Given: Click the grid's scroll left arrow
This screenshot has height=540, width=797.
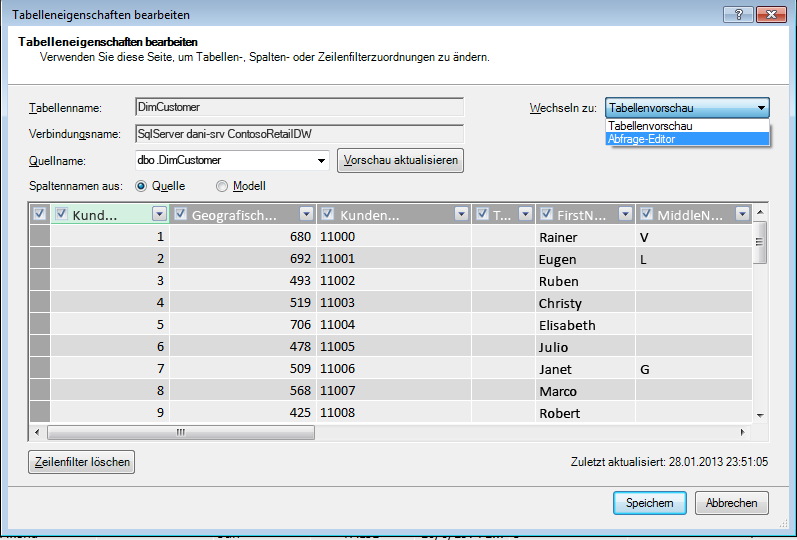Looking at the screenshot, I should [x=37, y=433].
